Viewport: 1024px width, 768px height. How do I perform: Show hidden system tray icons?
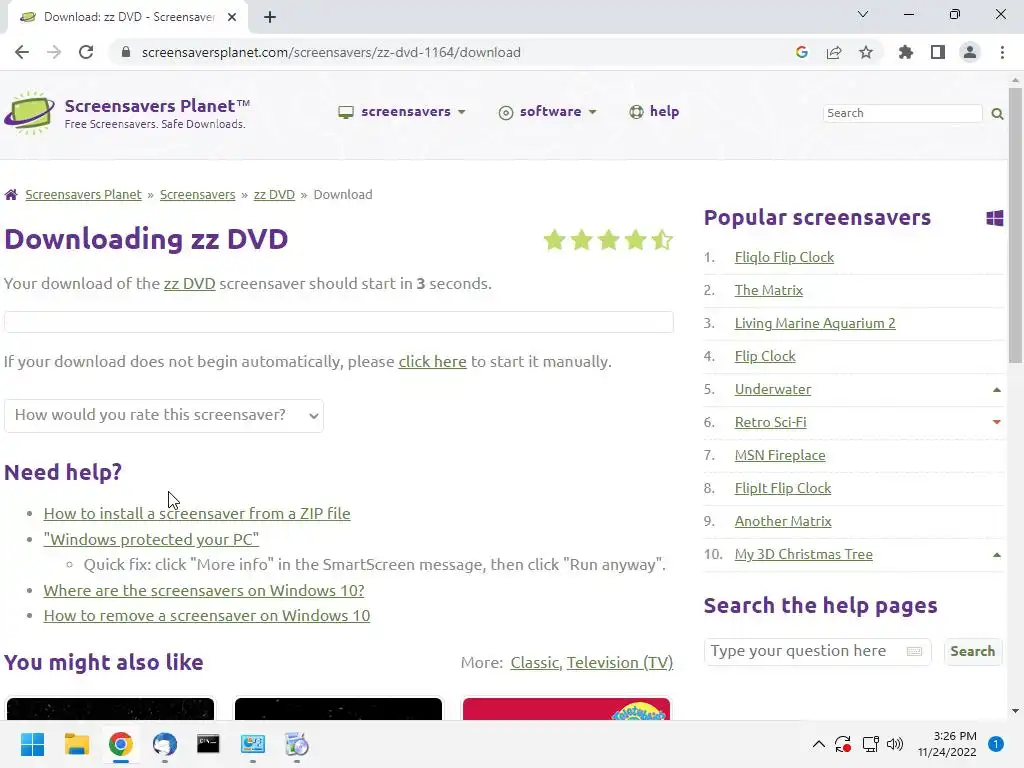pos(818,744)
